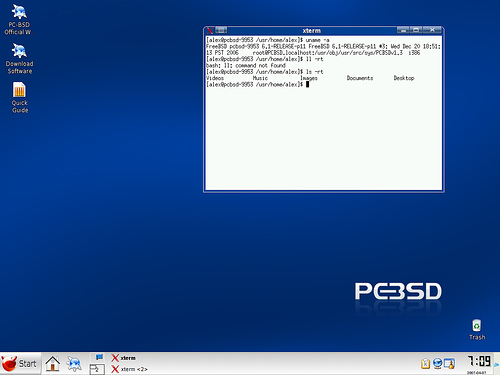Image resolution: width=500 pixels, height=375 pixels.
Task: Open the Klipper clipboard tray icon
Action: [426, 363]
